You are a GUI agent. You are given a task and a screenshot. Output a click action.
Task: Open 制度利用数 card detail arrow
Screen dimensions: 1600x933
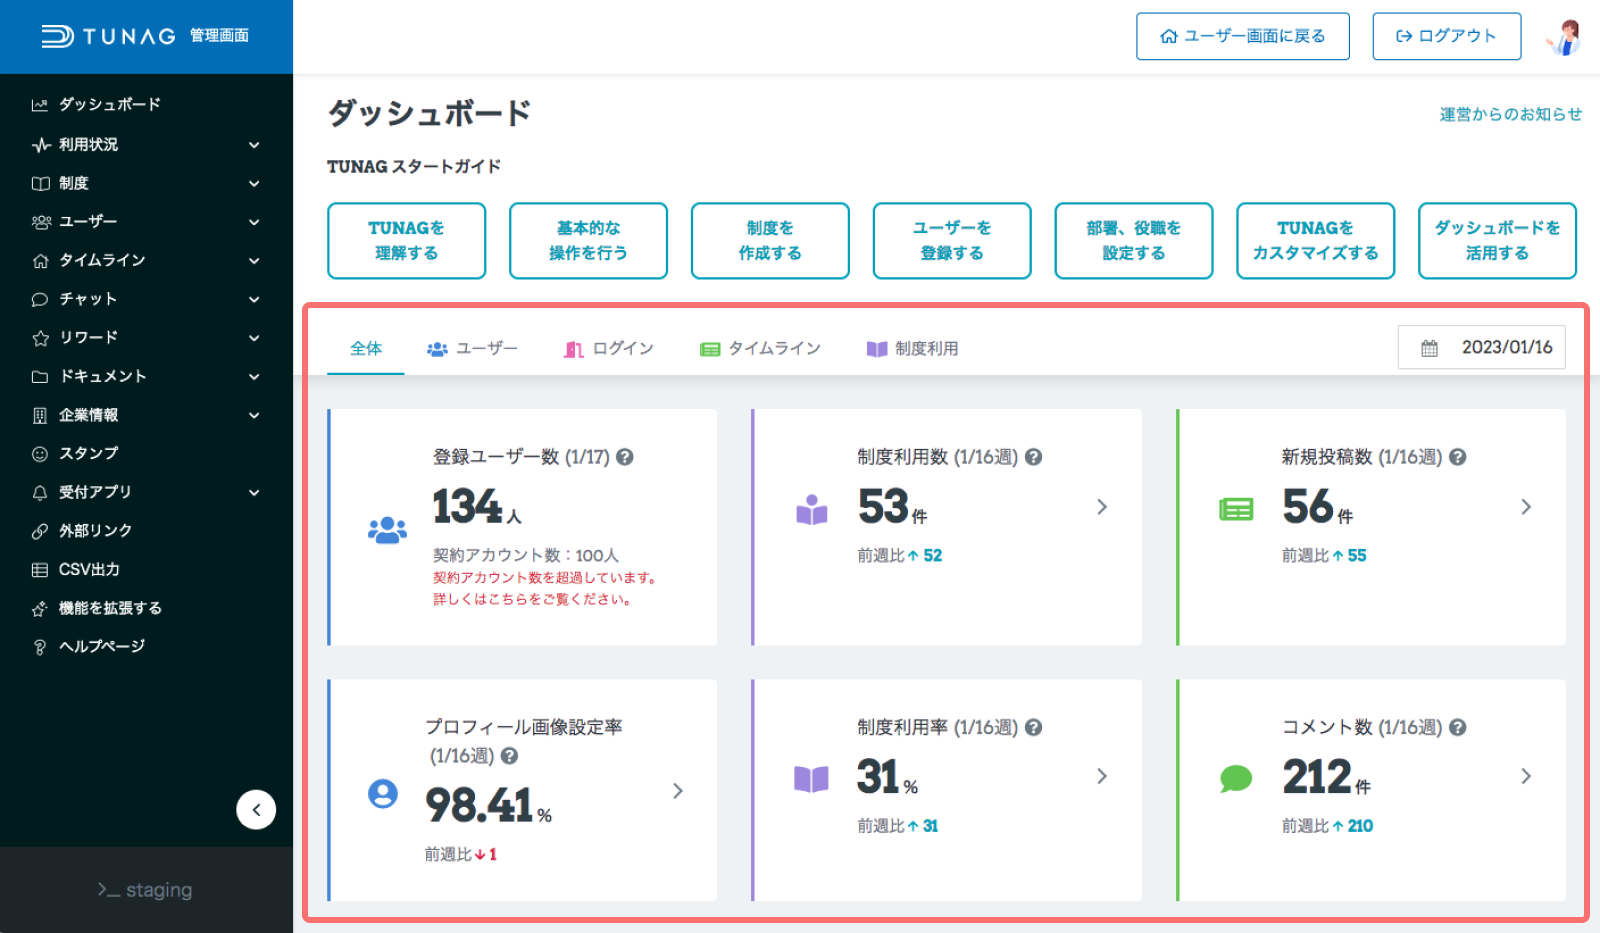pyautogui.click(x=1102, y=507)
